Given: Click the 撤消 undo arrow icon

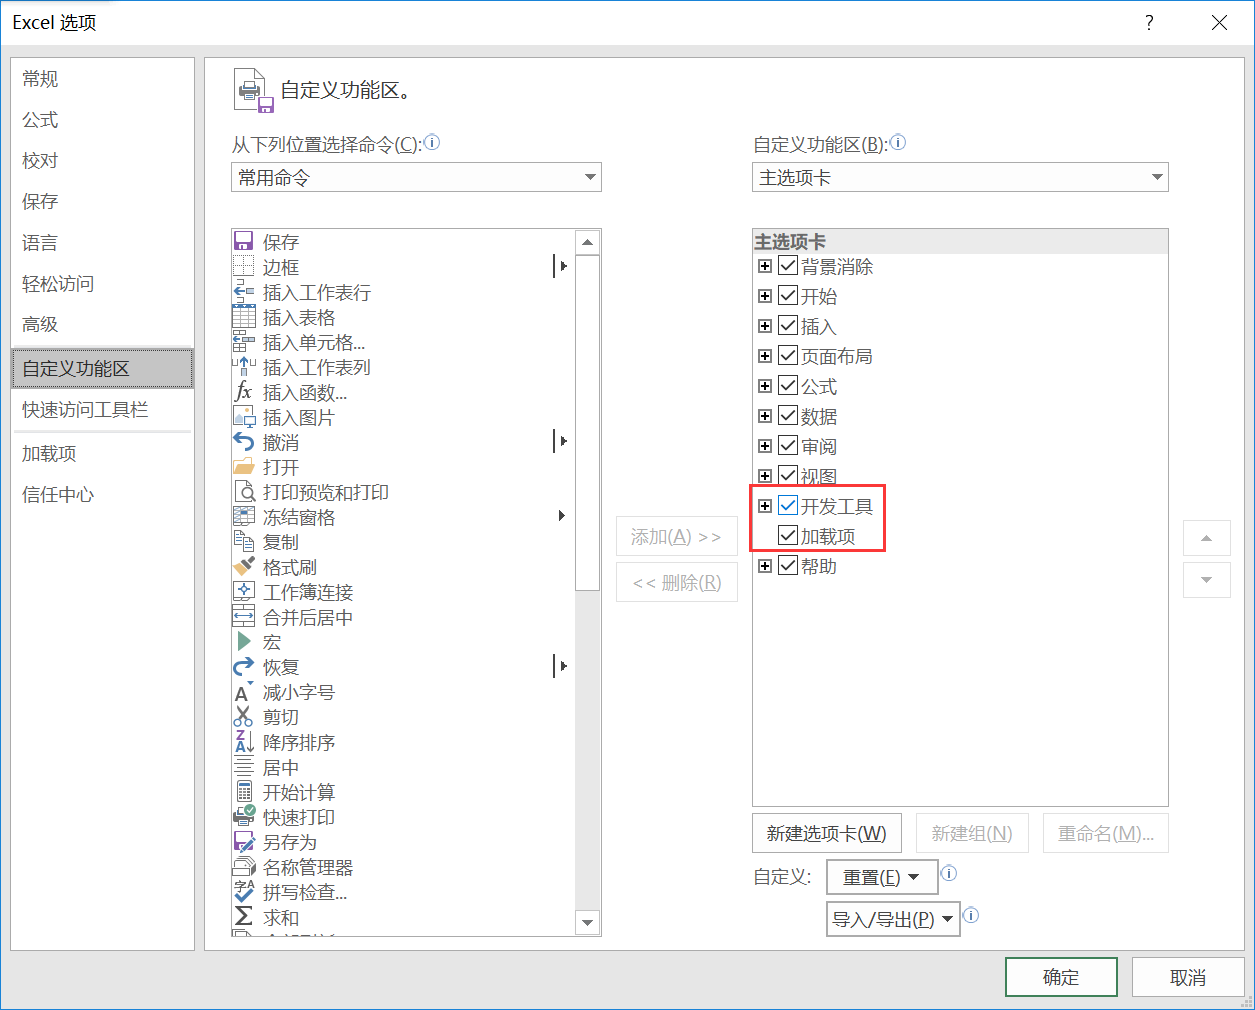Looking at the screenshot, I should point(243,442).
